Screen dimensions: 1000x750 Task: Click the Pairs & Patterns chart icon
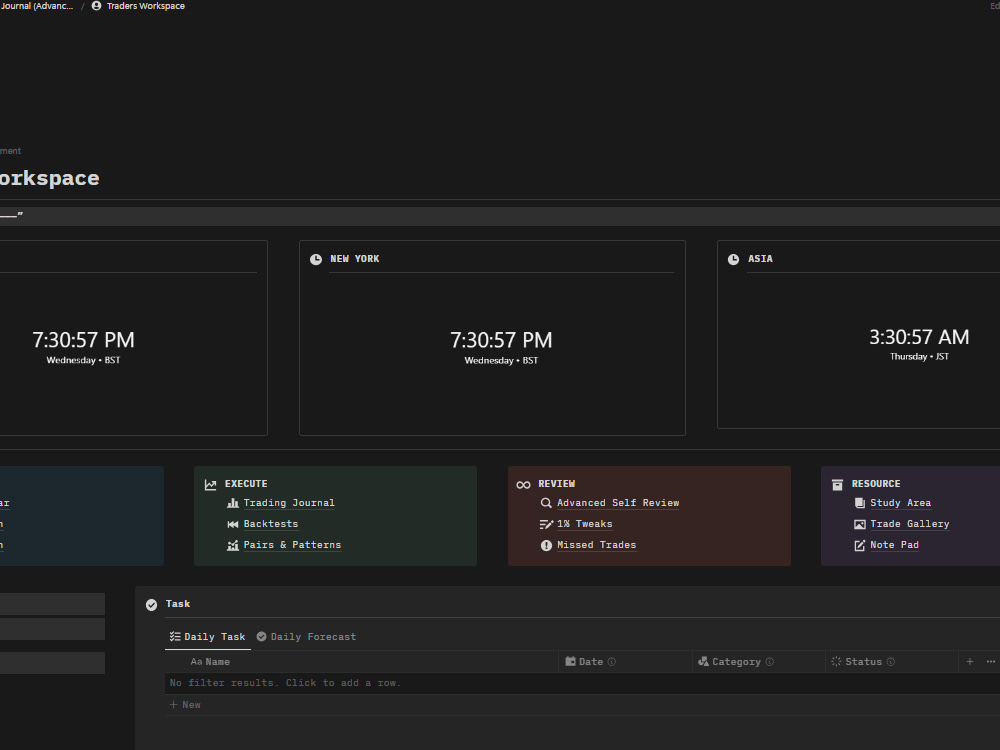[x=233, y=545]
